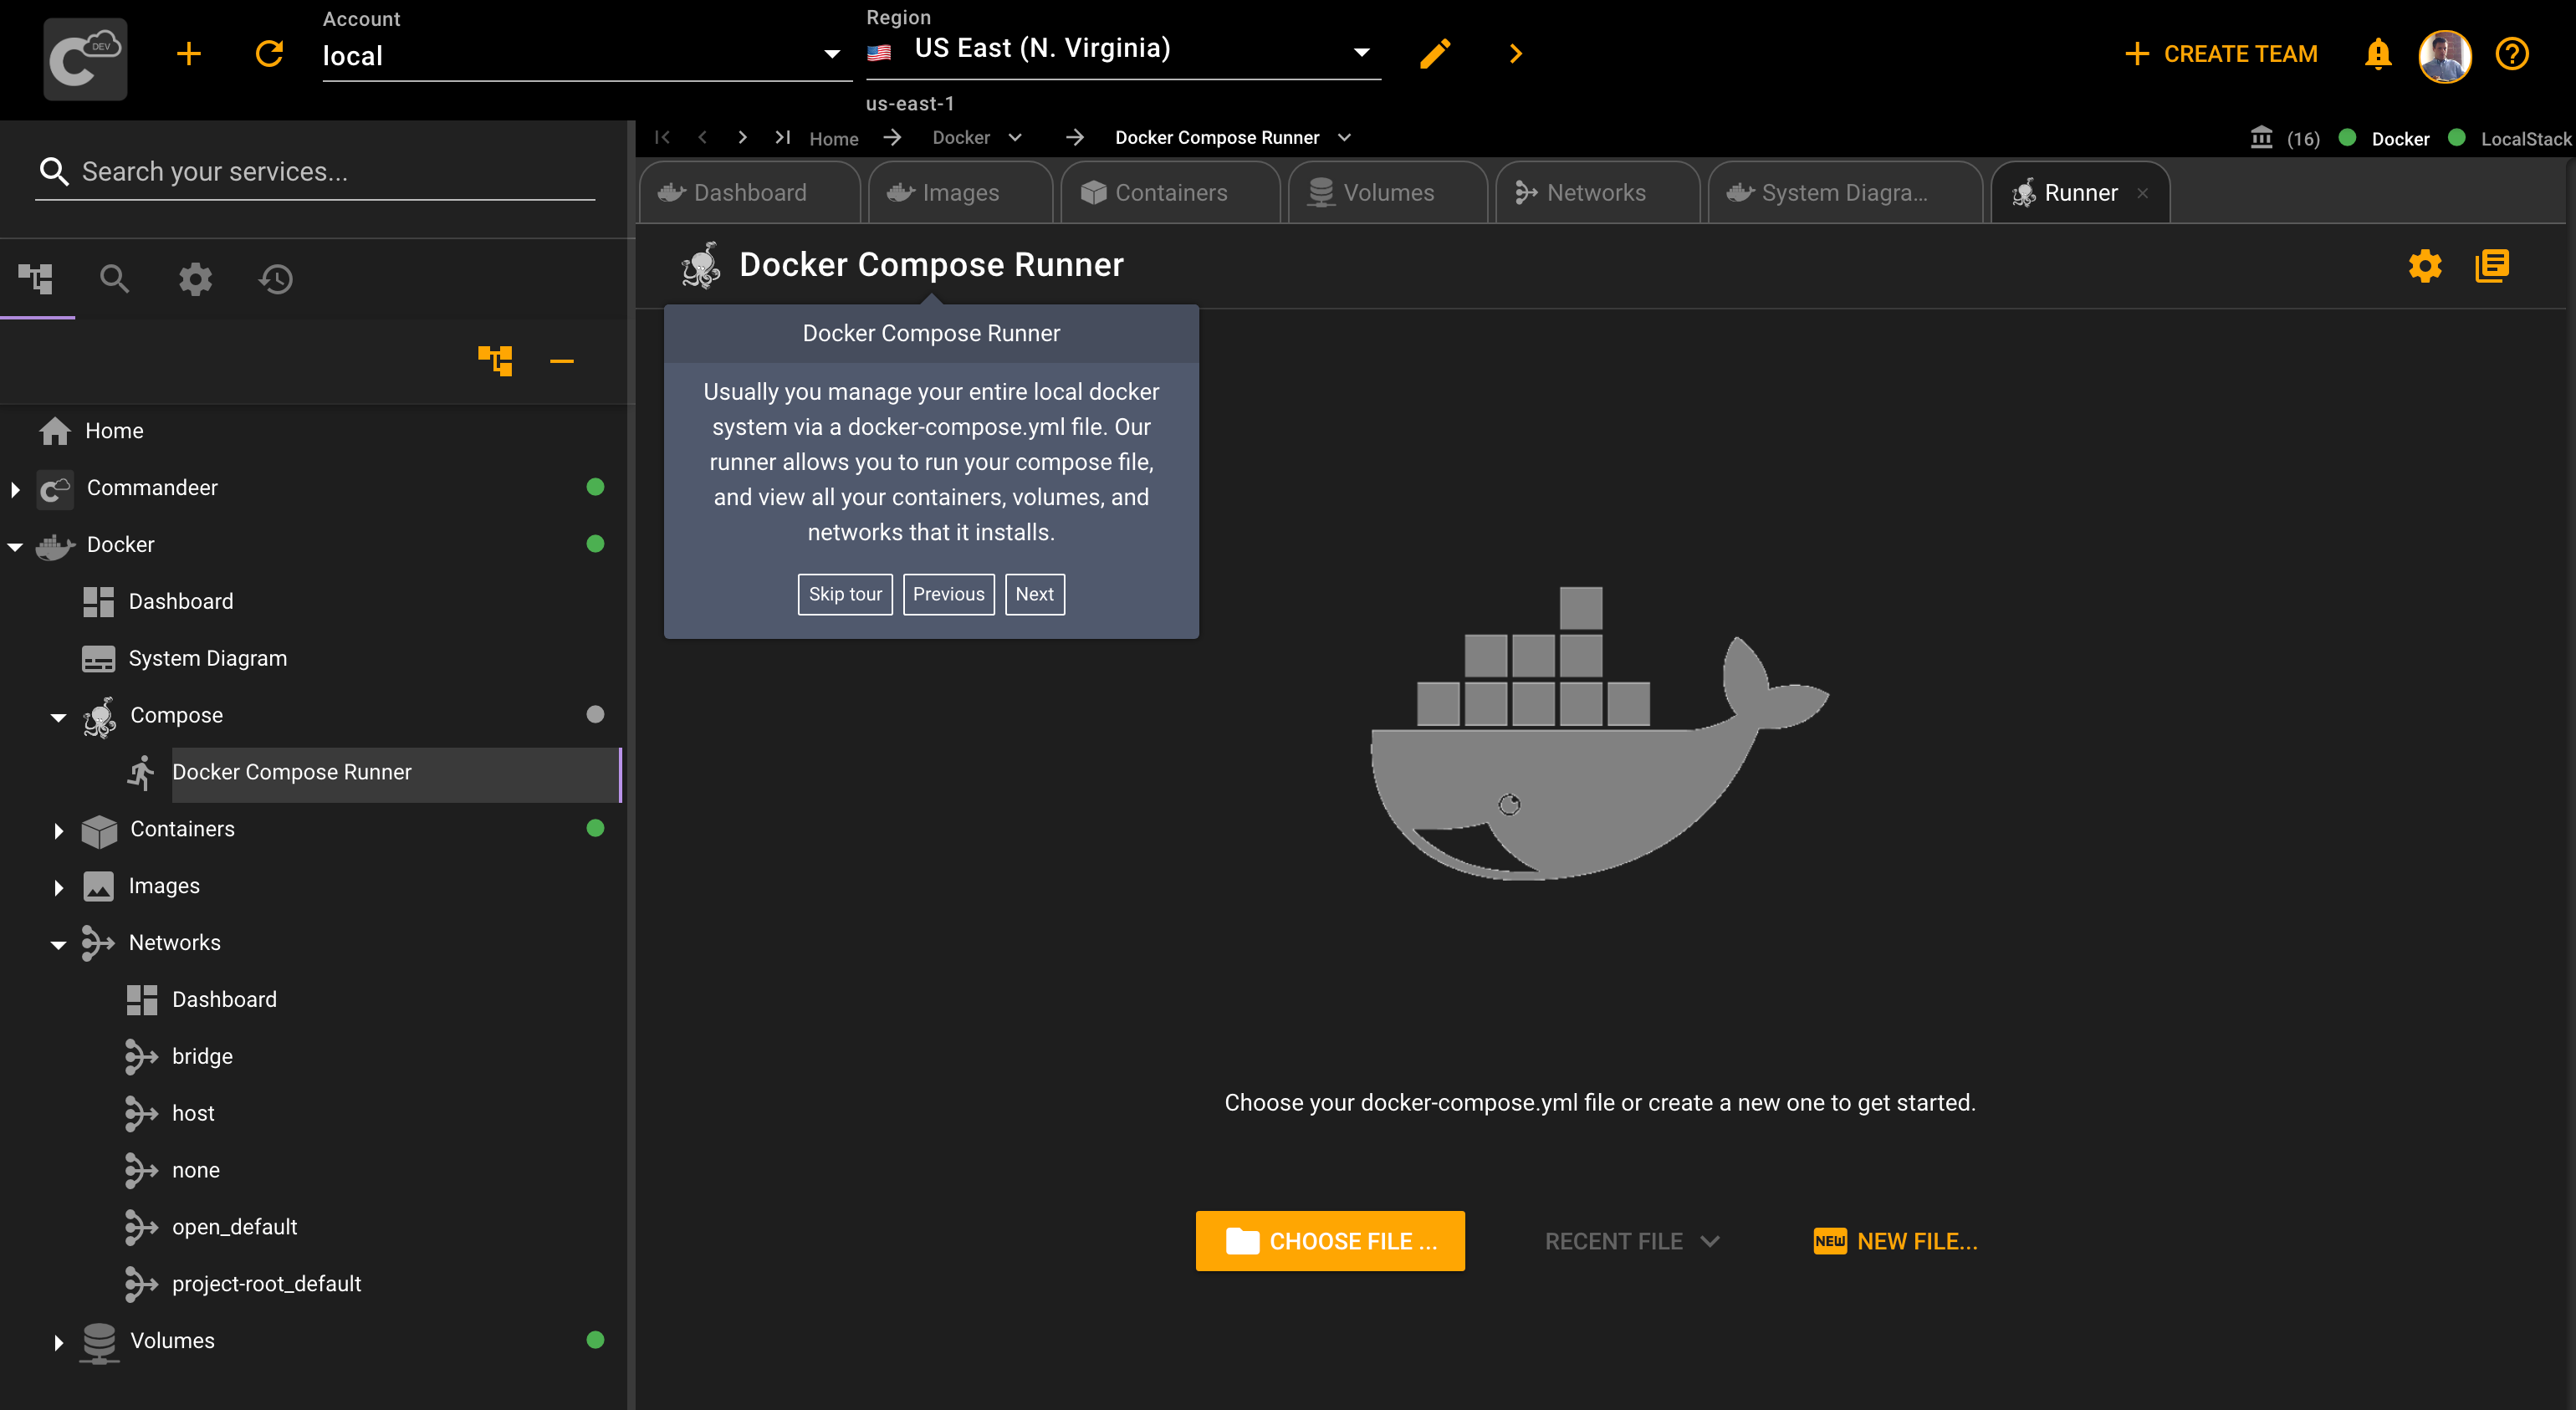Screen dimensions: 2576x1410
Task: Open the user avatar profile
Action: click(2445, 55)
